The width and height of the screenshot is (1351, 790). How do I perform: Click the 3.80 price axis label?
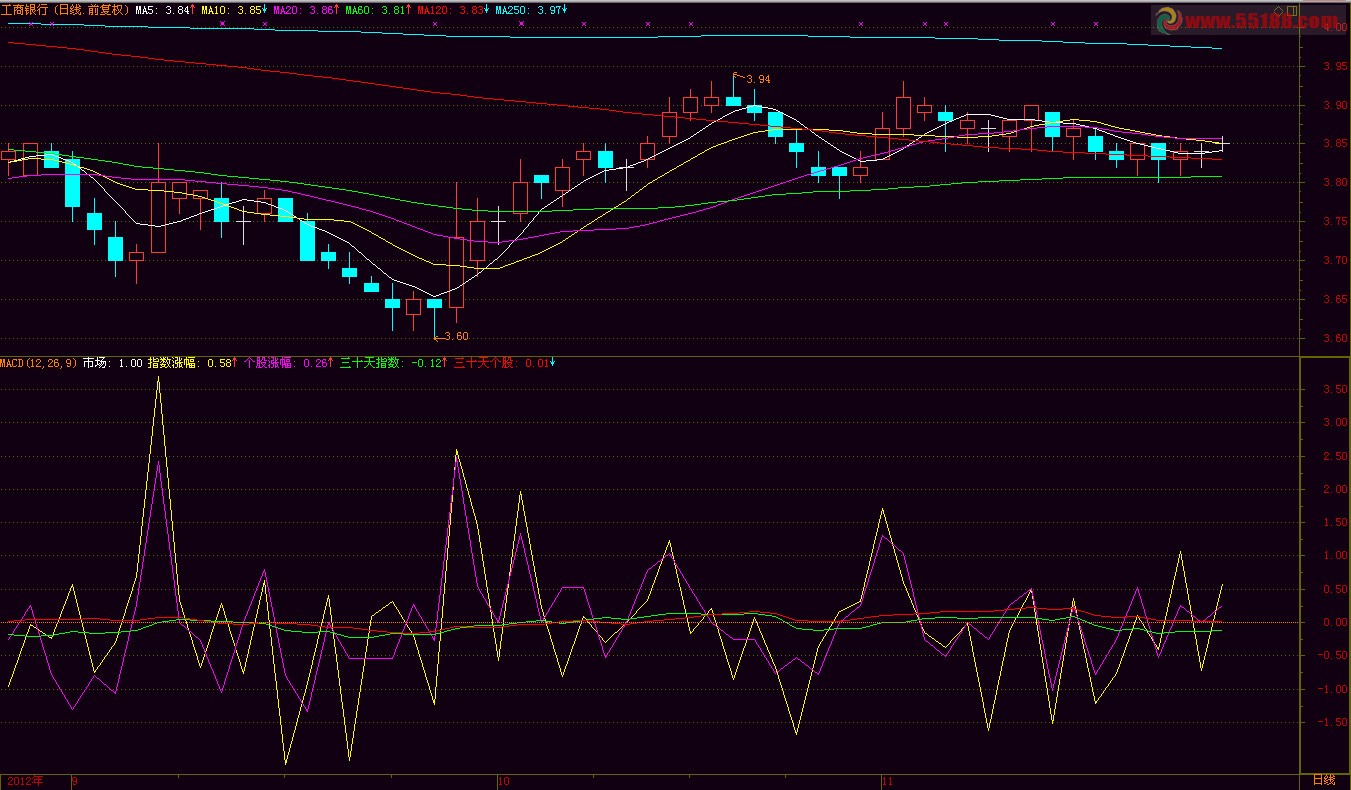click(1335, 183)
